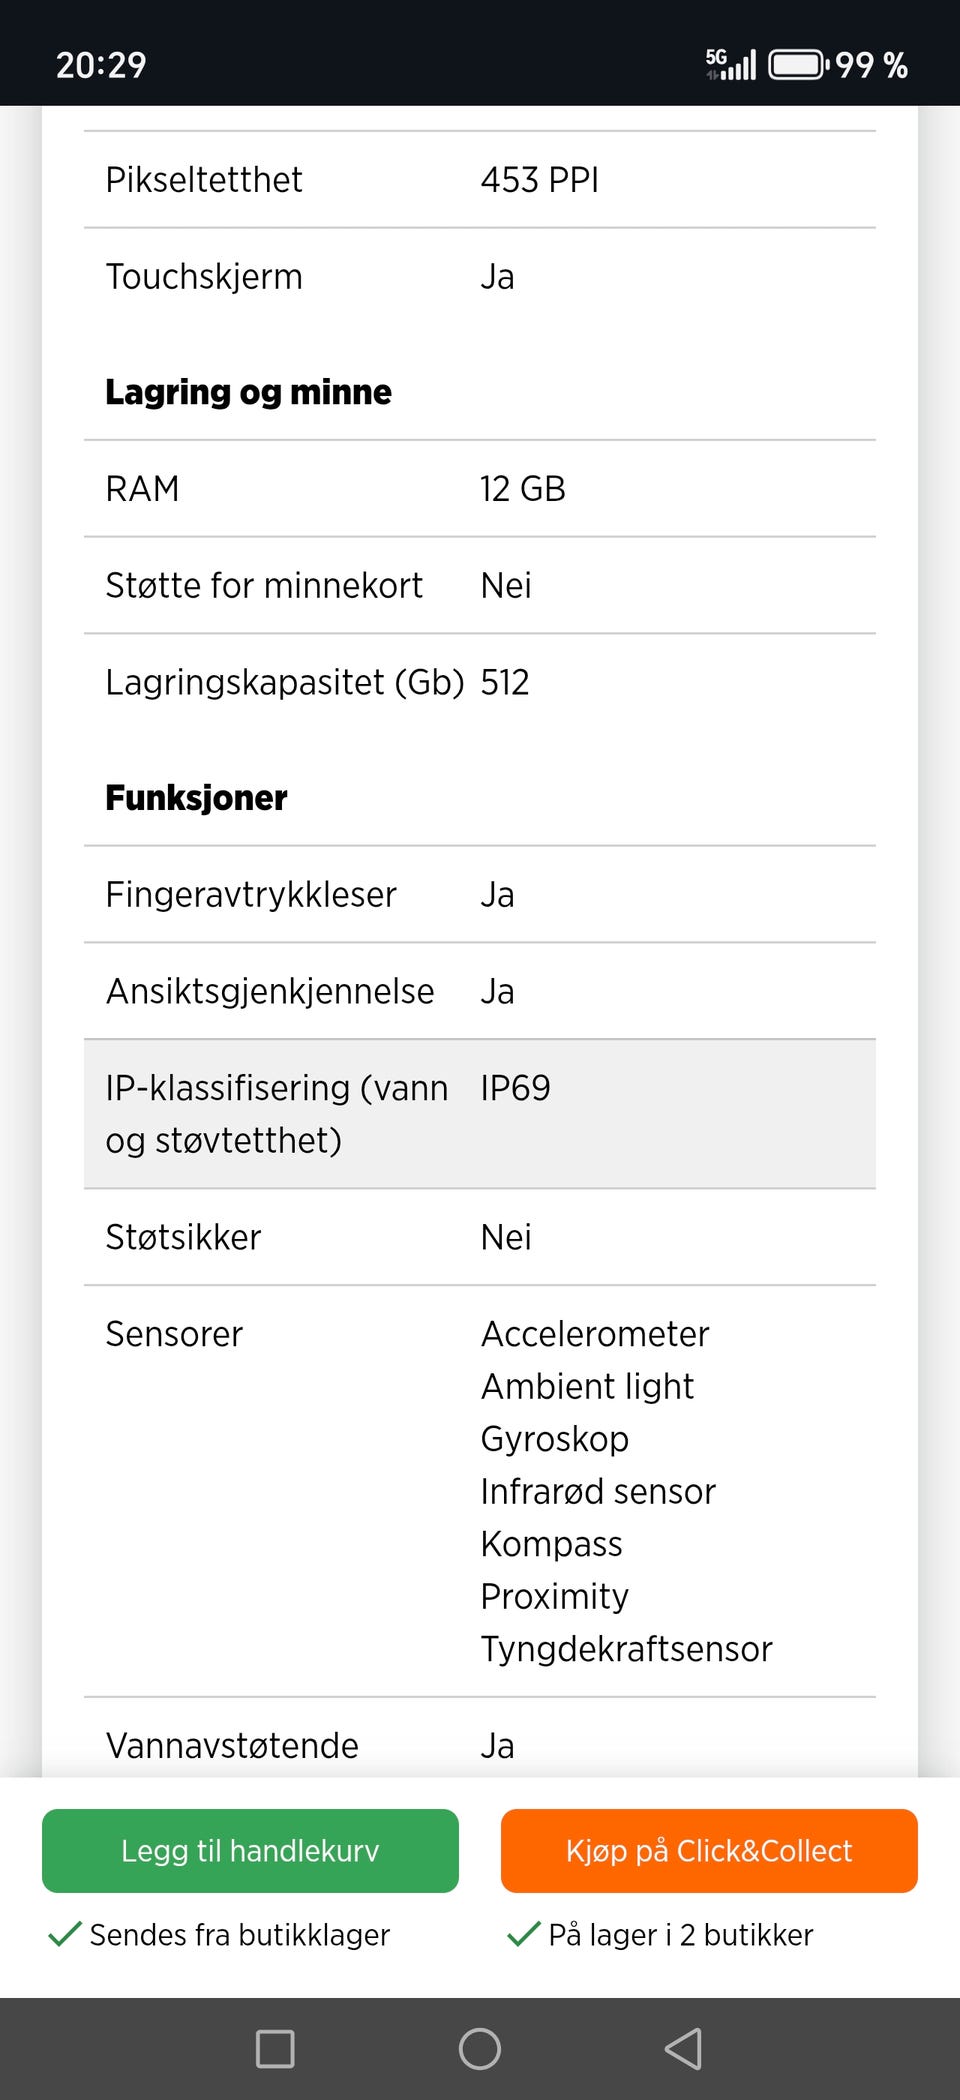Tap the recent apps square icon
Image resolution: width=960 pixels, height=2100 pixels.
(x=275, y=2048)
